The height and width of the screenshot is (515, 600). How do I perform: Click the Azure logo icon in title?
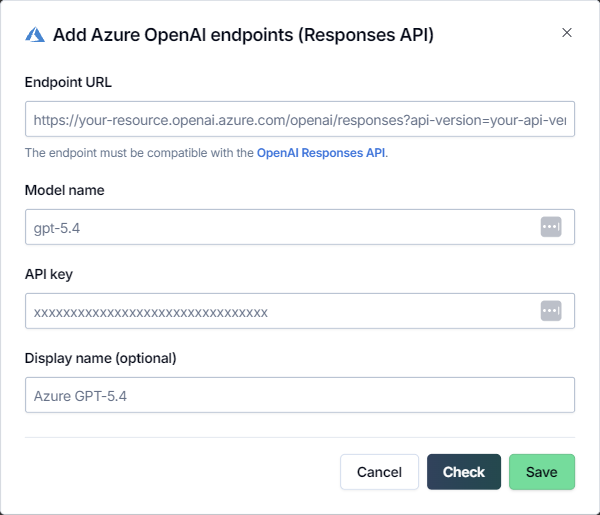35,35
